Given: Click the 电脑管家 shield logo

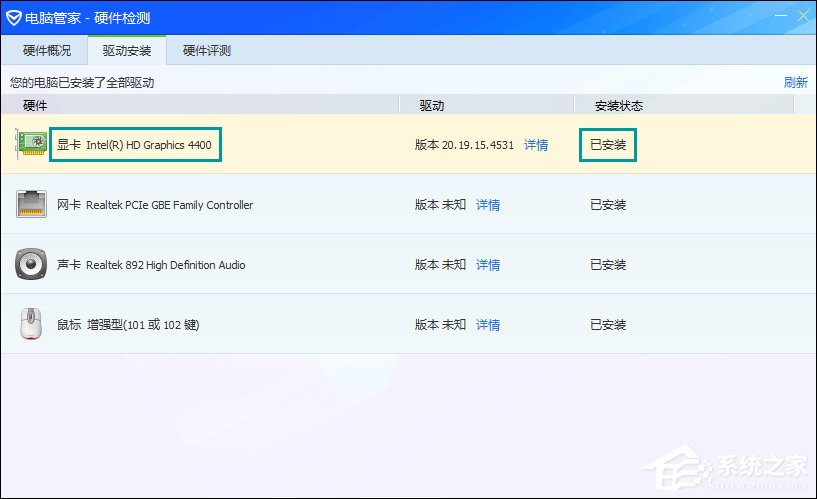Looking at the screenshot, I should (14, 18).
